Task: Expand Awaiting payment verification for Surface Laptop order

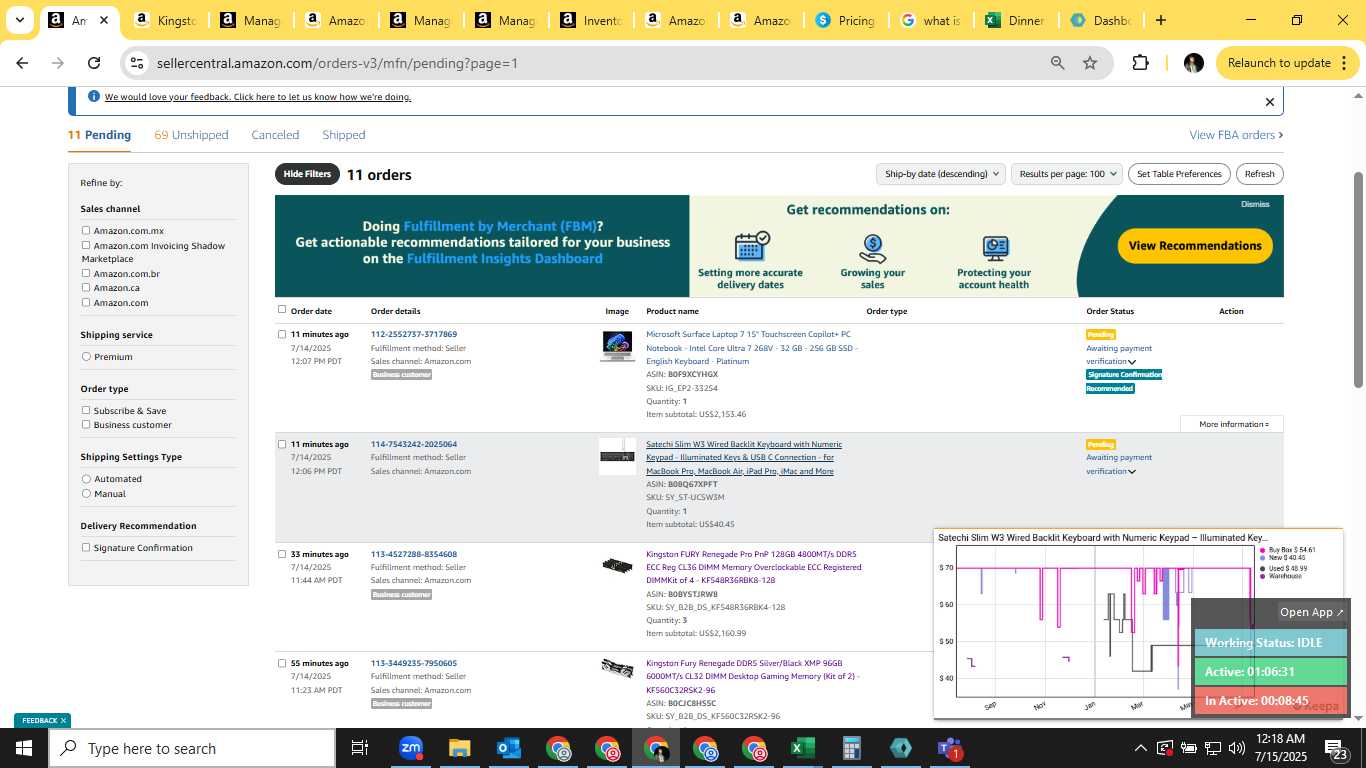Action: point(1132,362)
